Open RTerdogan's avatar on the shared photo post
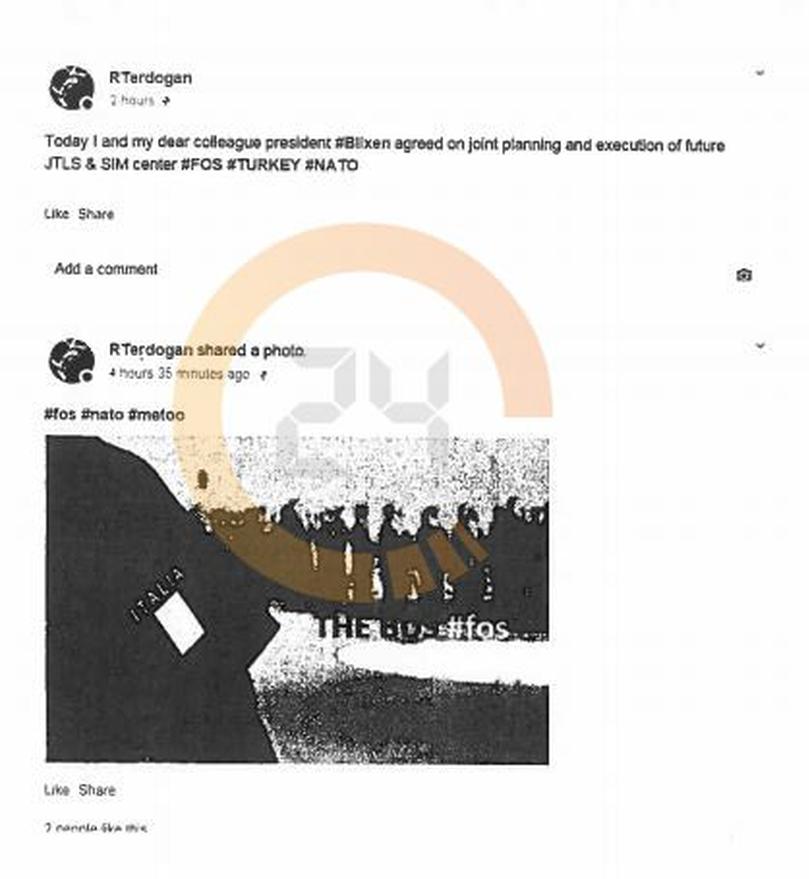 click(x=71, y=360)
